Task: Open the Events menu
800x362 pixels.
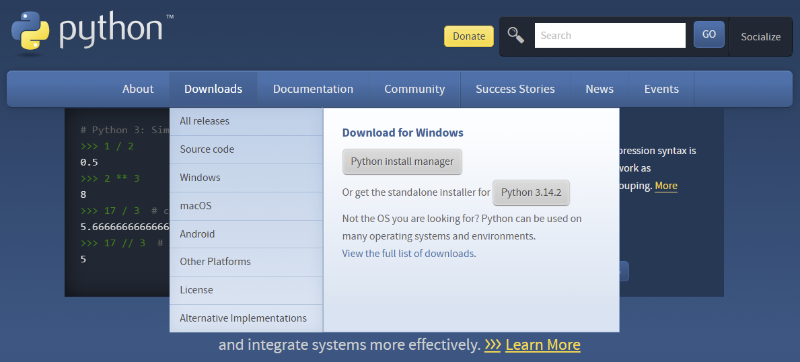Action: [x=661, y=89]
